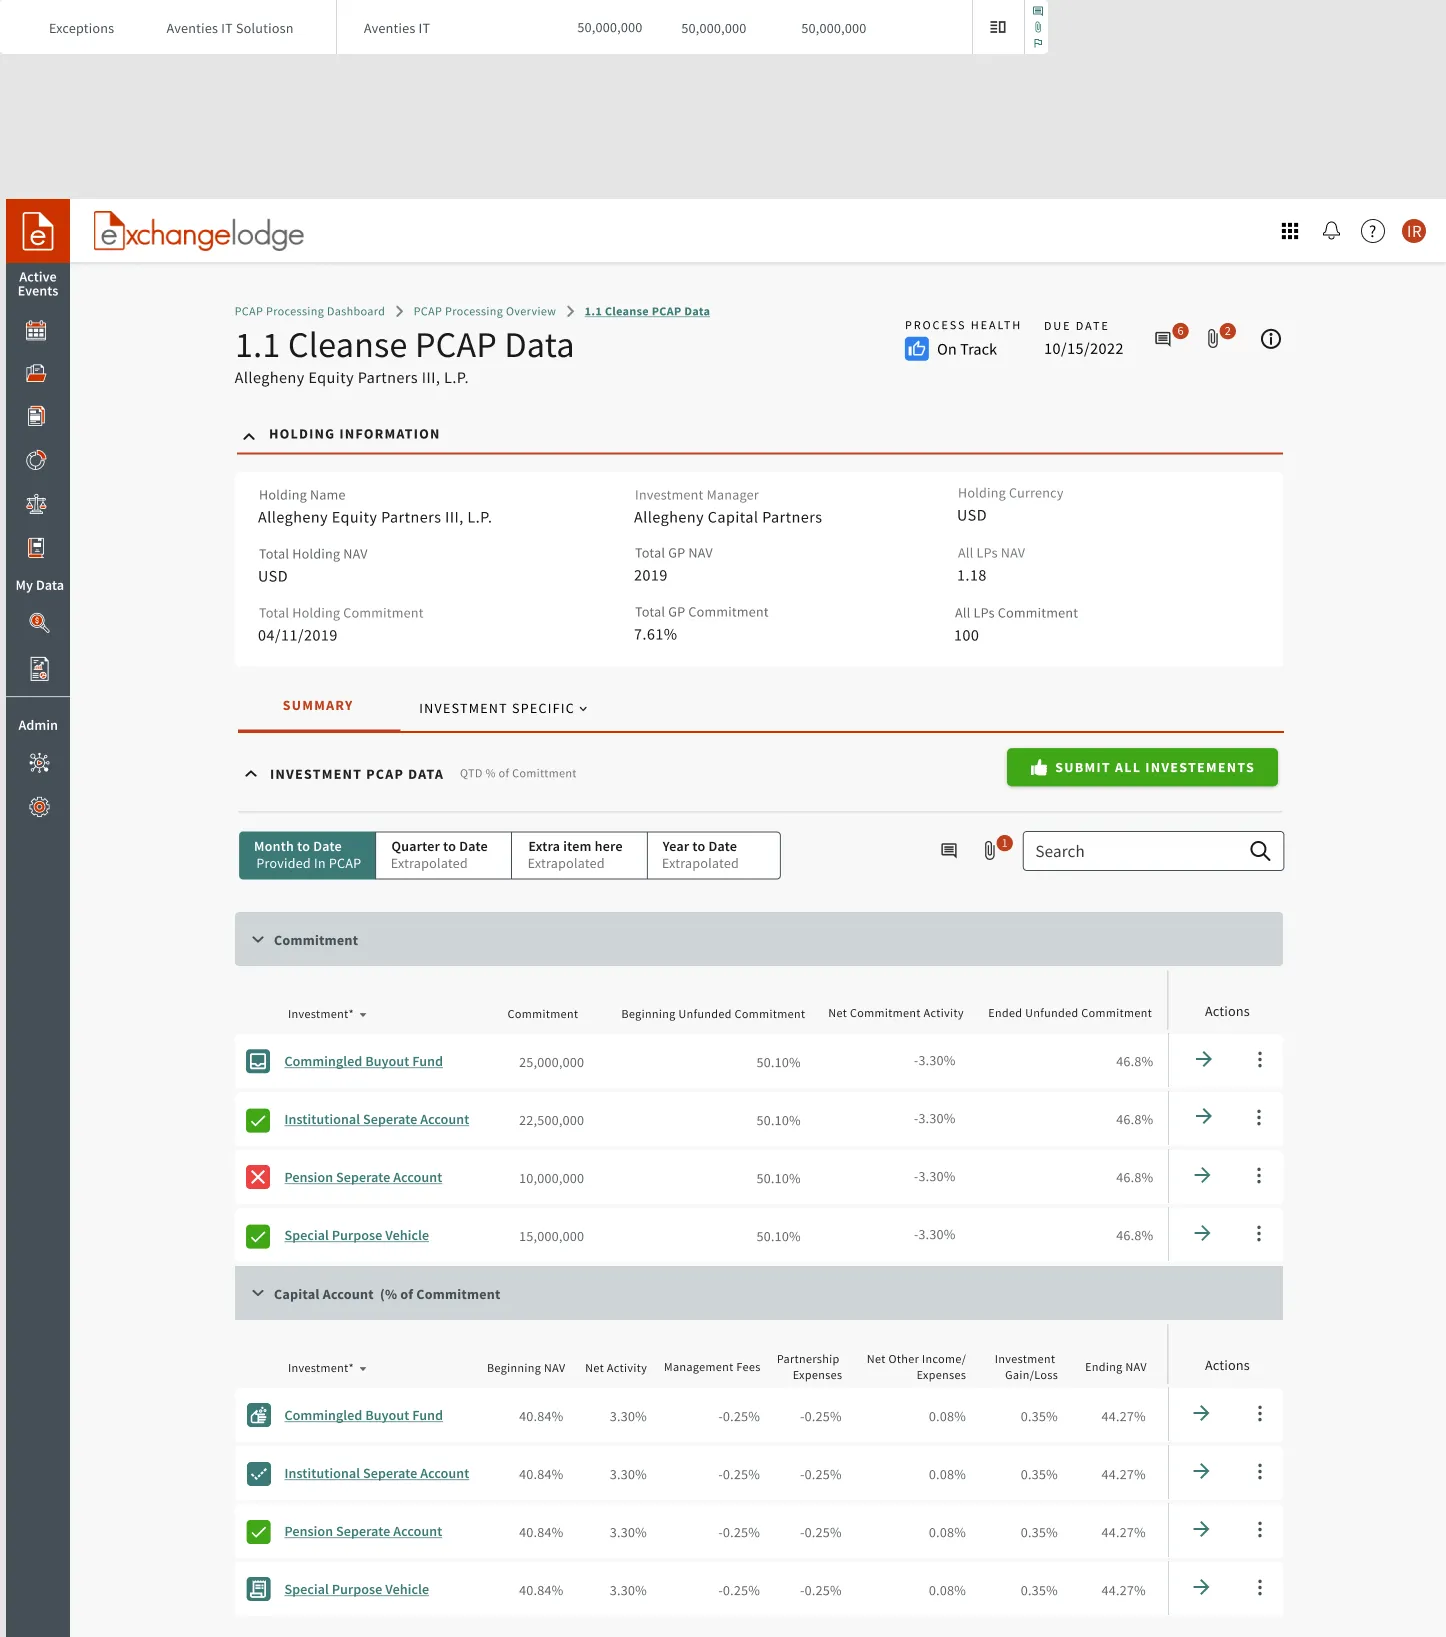Image resolution: width=1446 pixels, height=1637 pixels.
Task: Open the Exceptions tab at the top
Action: [x=81, y=28]
